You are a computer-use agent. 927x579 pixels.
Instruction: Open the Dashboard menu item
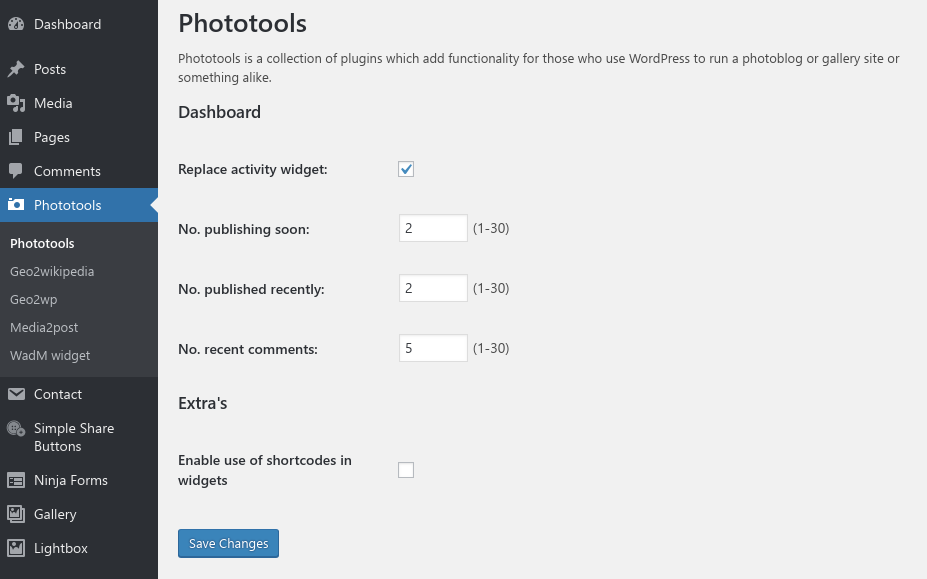(x=79, y=24)
